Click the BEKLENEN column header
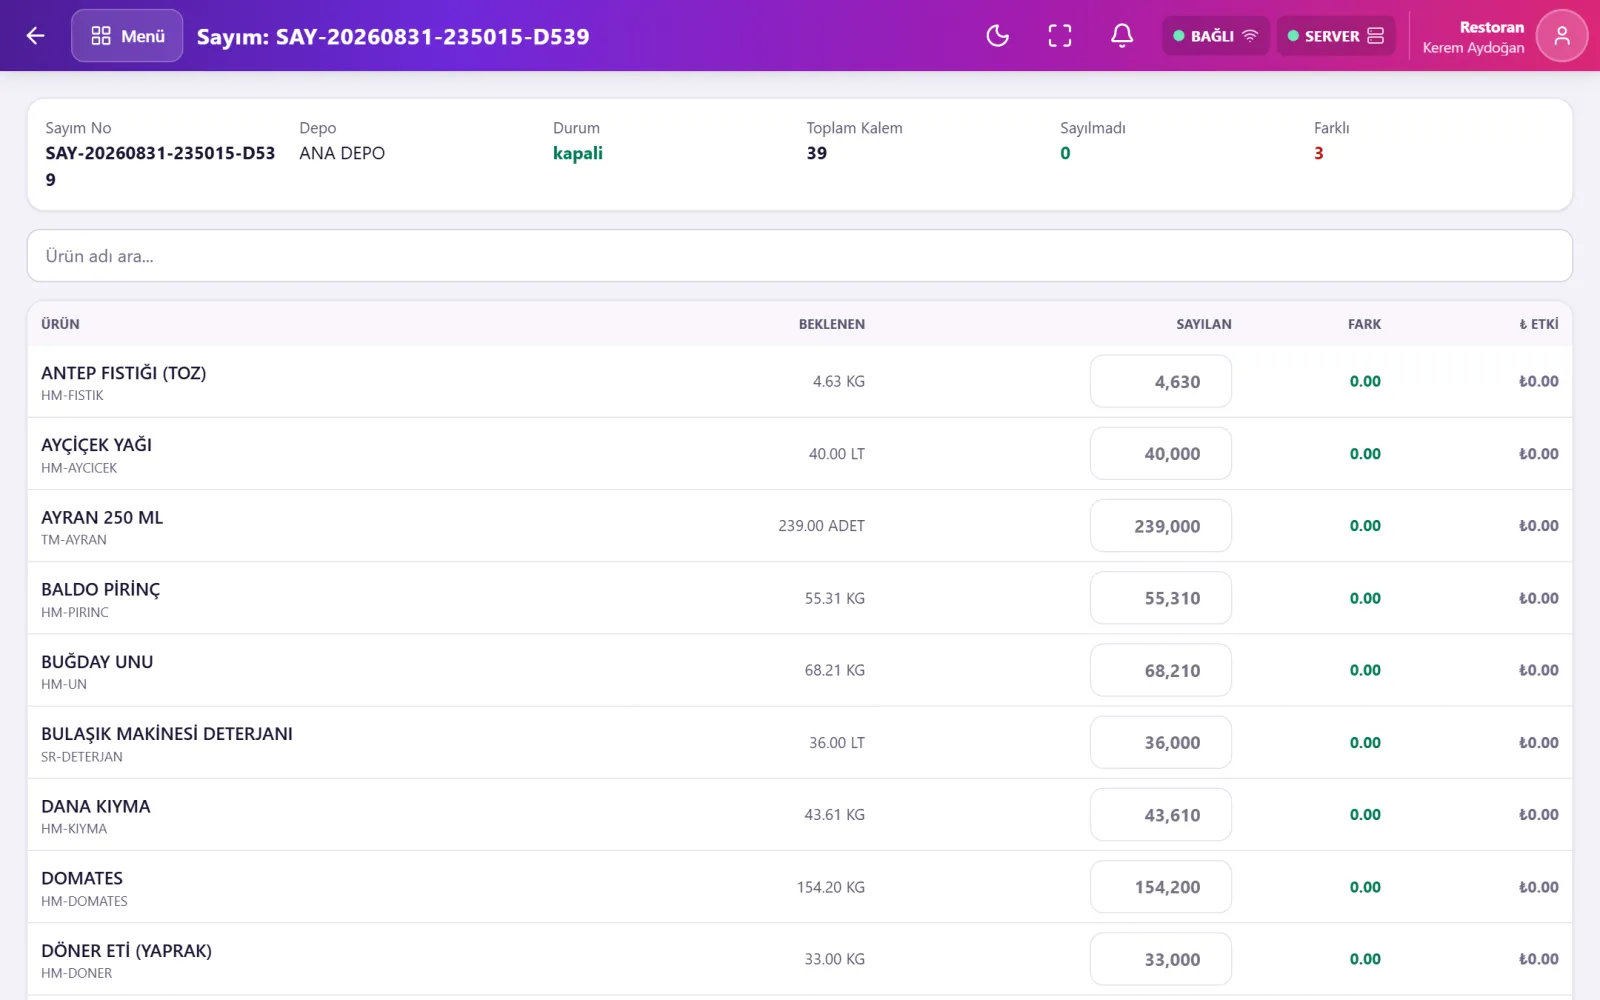This screenshot has width=1600, height=1000. tap(831, 324)
